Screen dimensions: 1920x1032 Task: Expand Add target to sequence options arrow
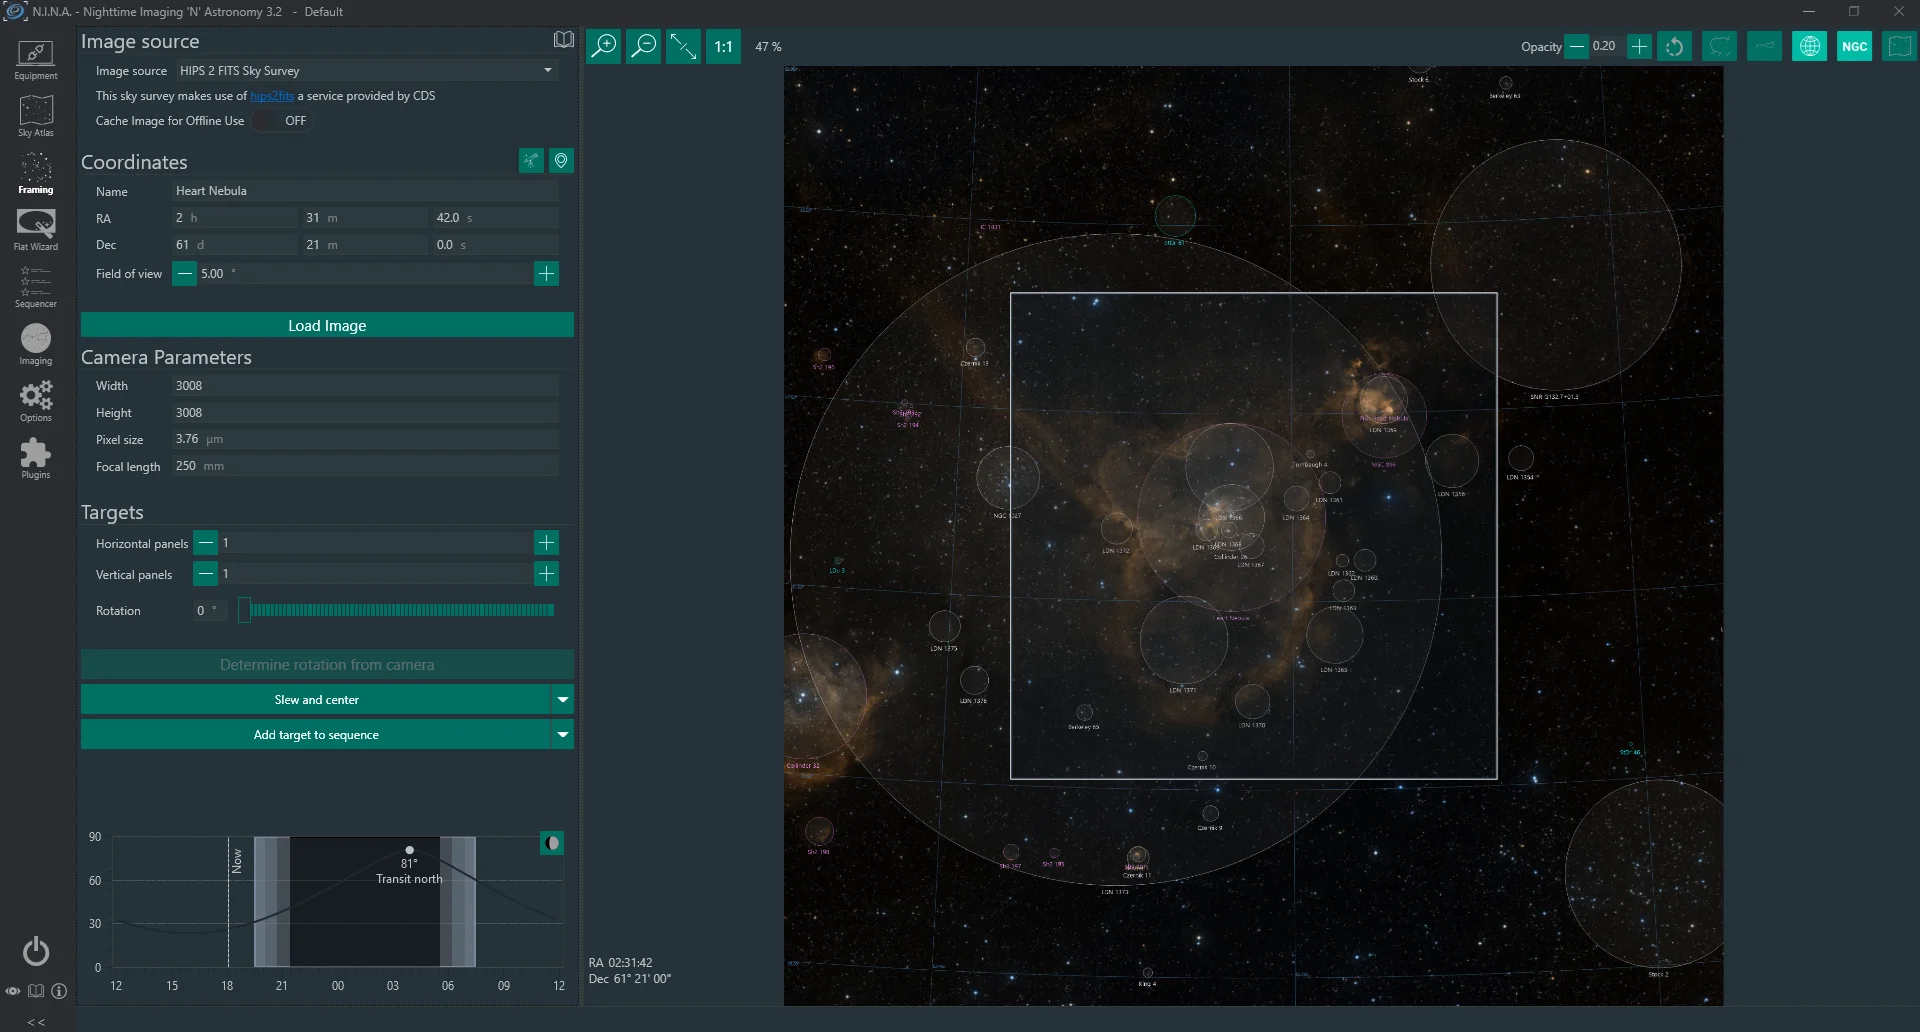563,735
